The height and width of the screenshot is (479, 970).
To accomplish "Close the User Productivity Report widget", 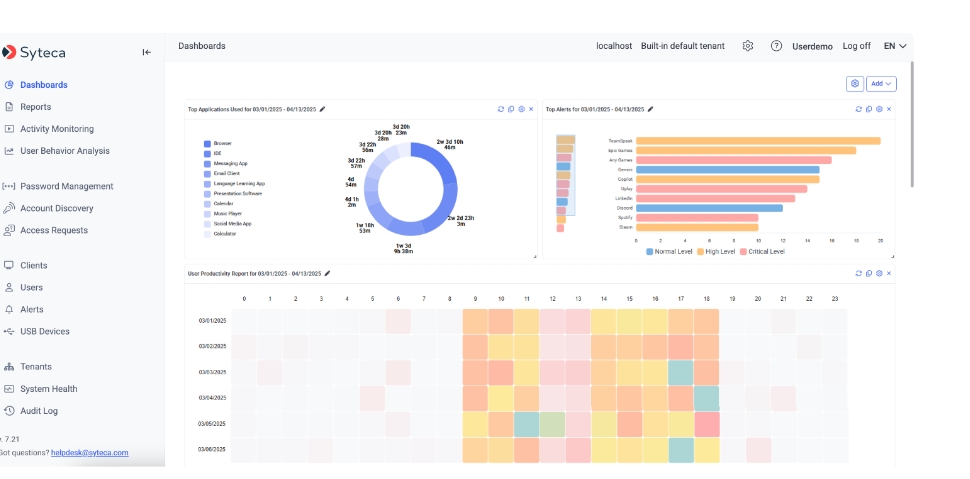I will 889,273.
